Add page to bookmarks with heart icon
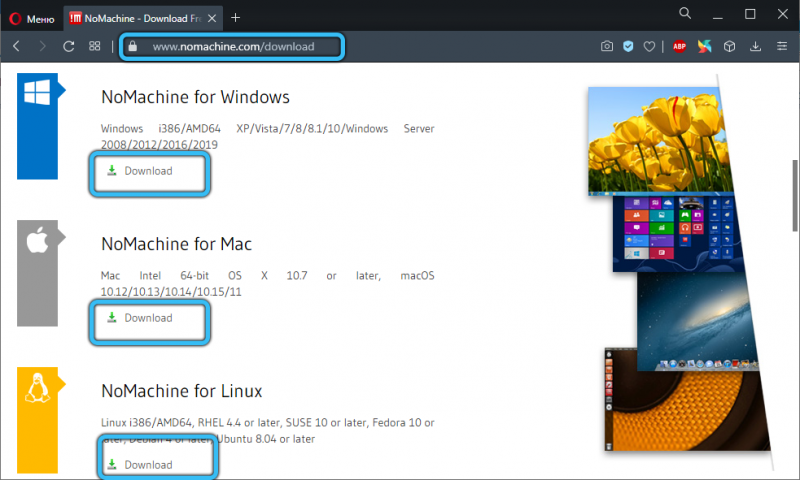800x480 pixels. [649, 46]
